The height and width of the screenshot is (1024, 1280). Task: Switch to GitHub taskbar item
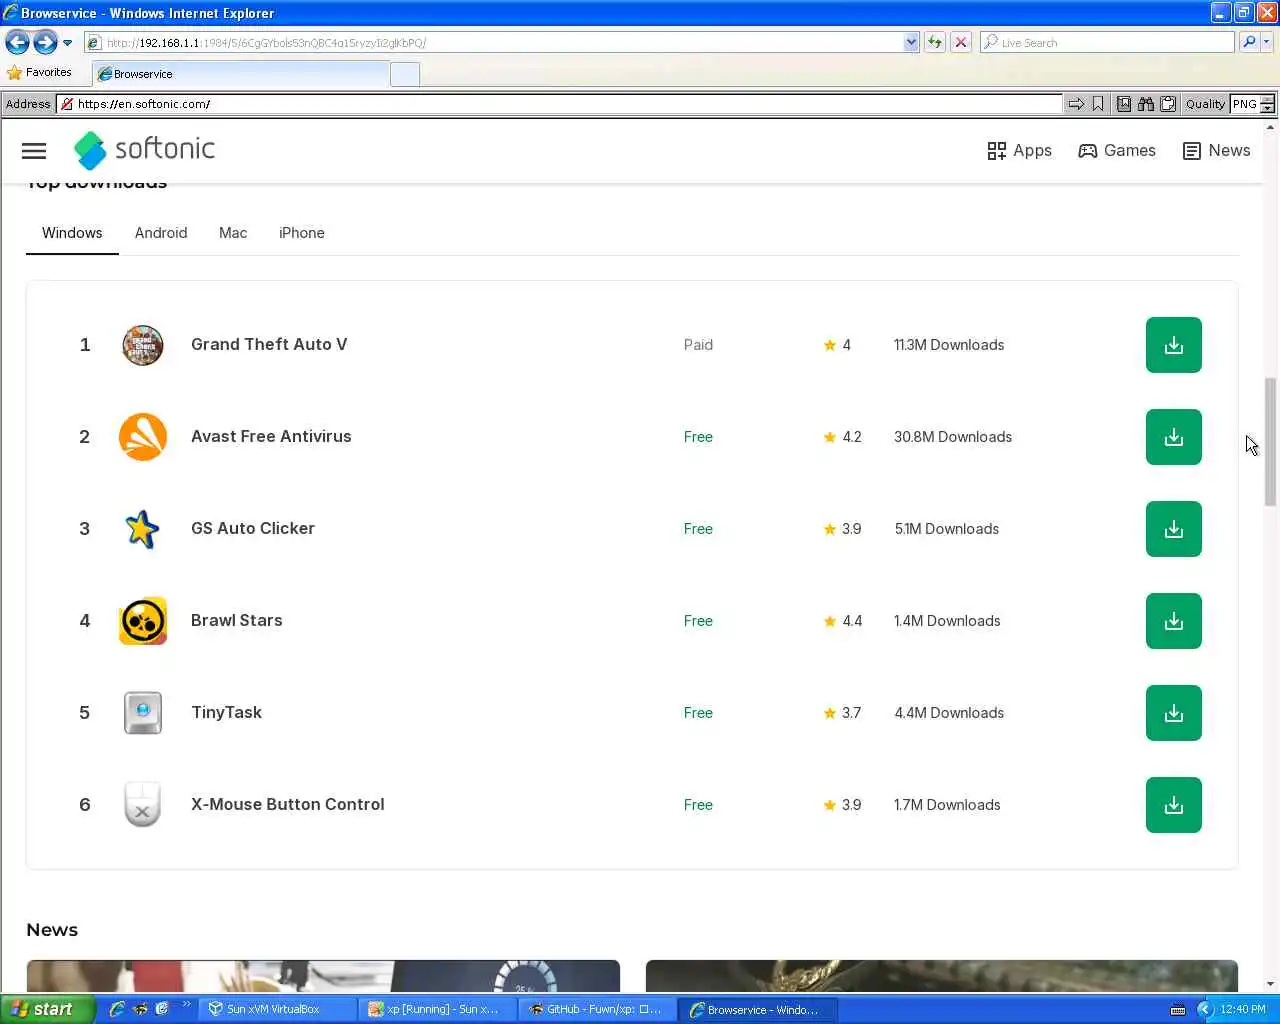tap(598, 1009)
